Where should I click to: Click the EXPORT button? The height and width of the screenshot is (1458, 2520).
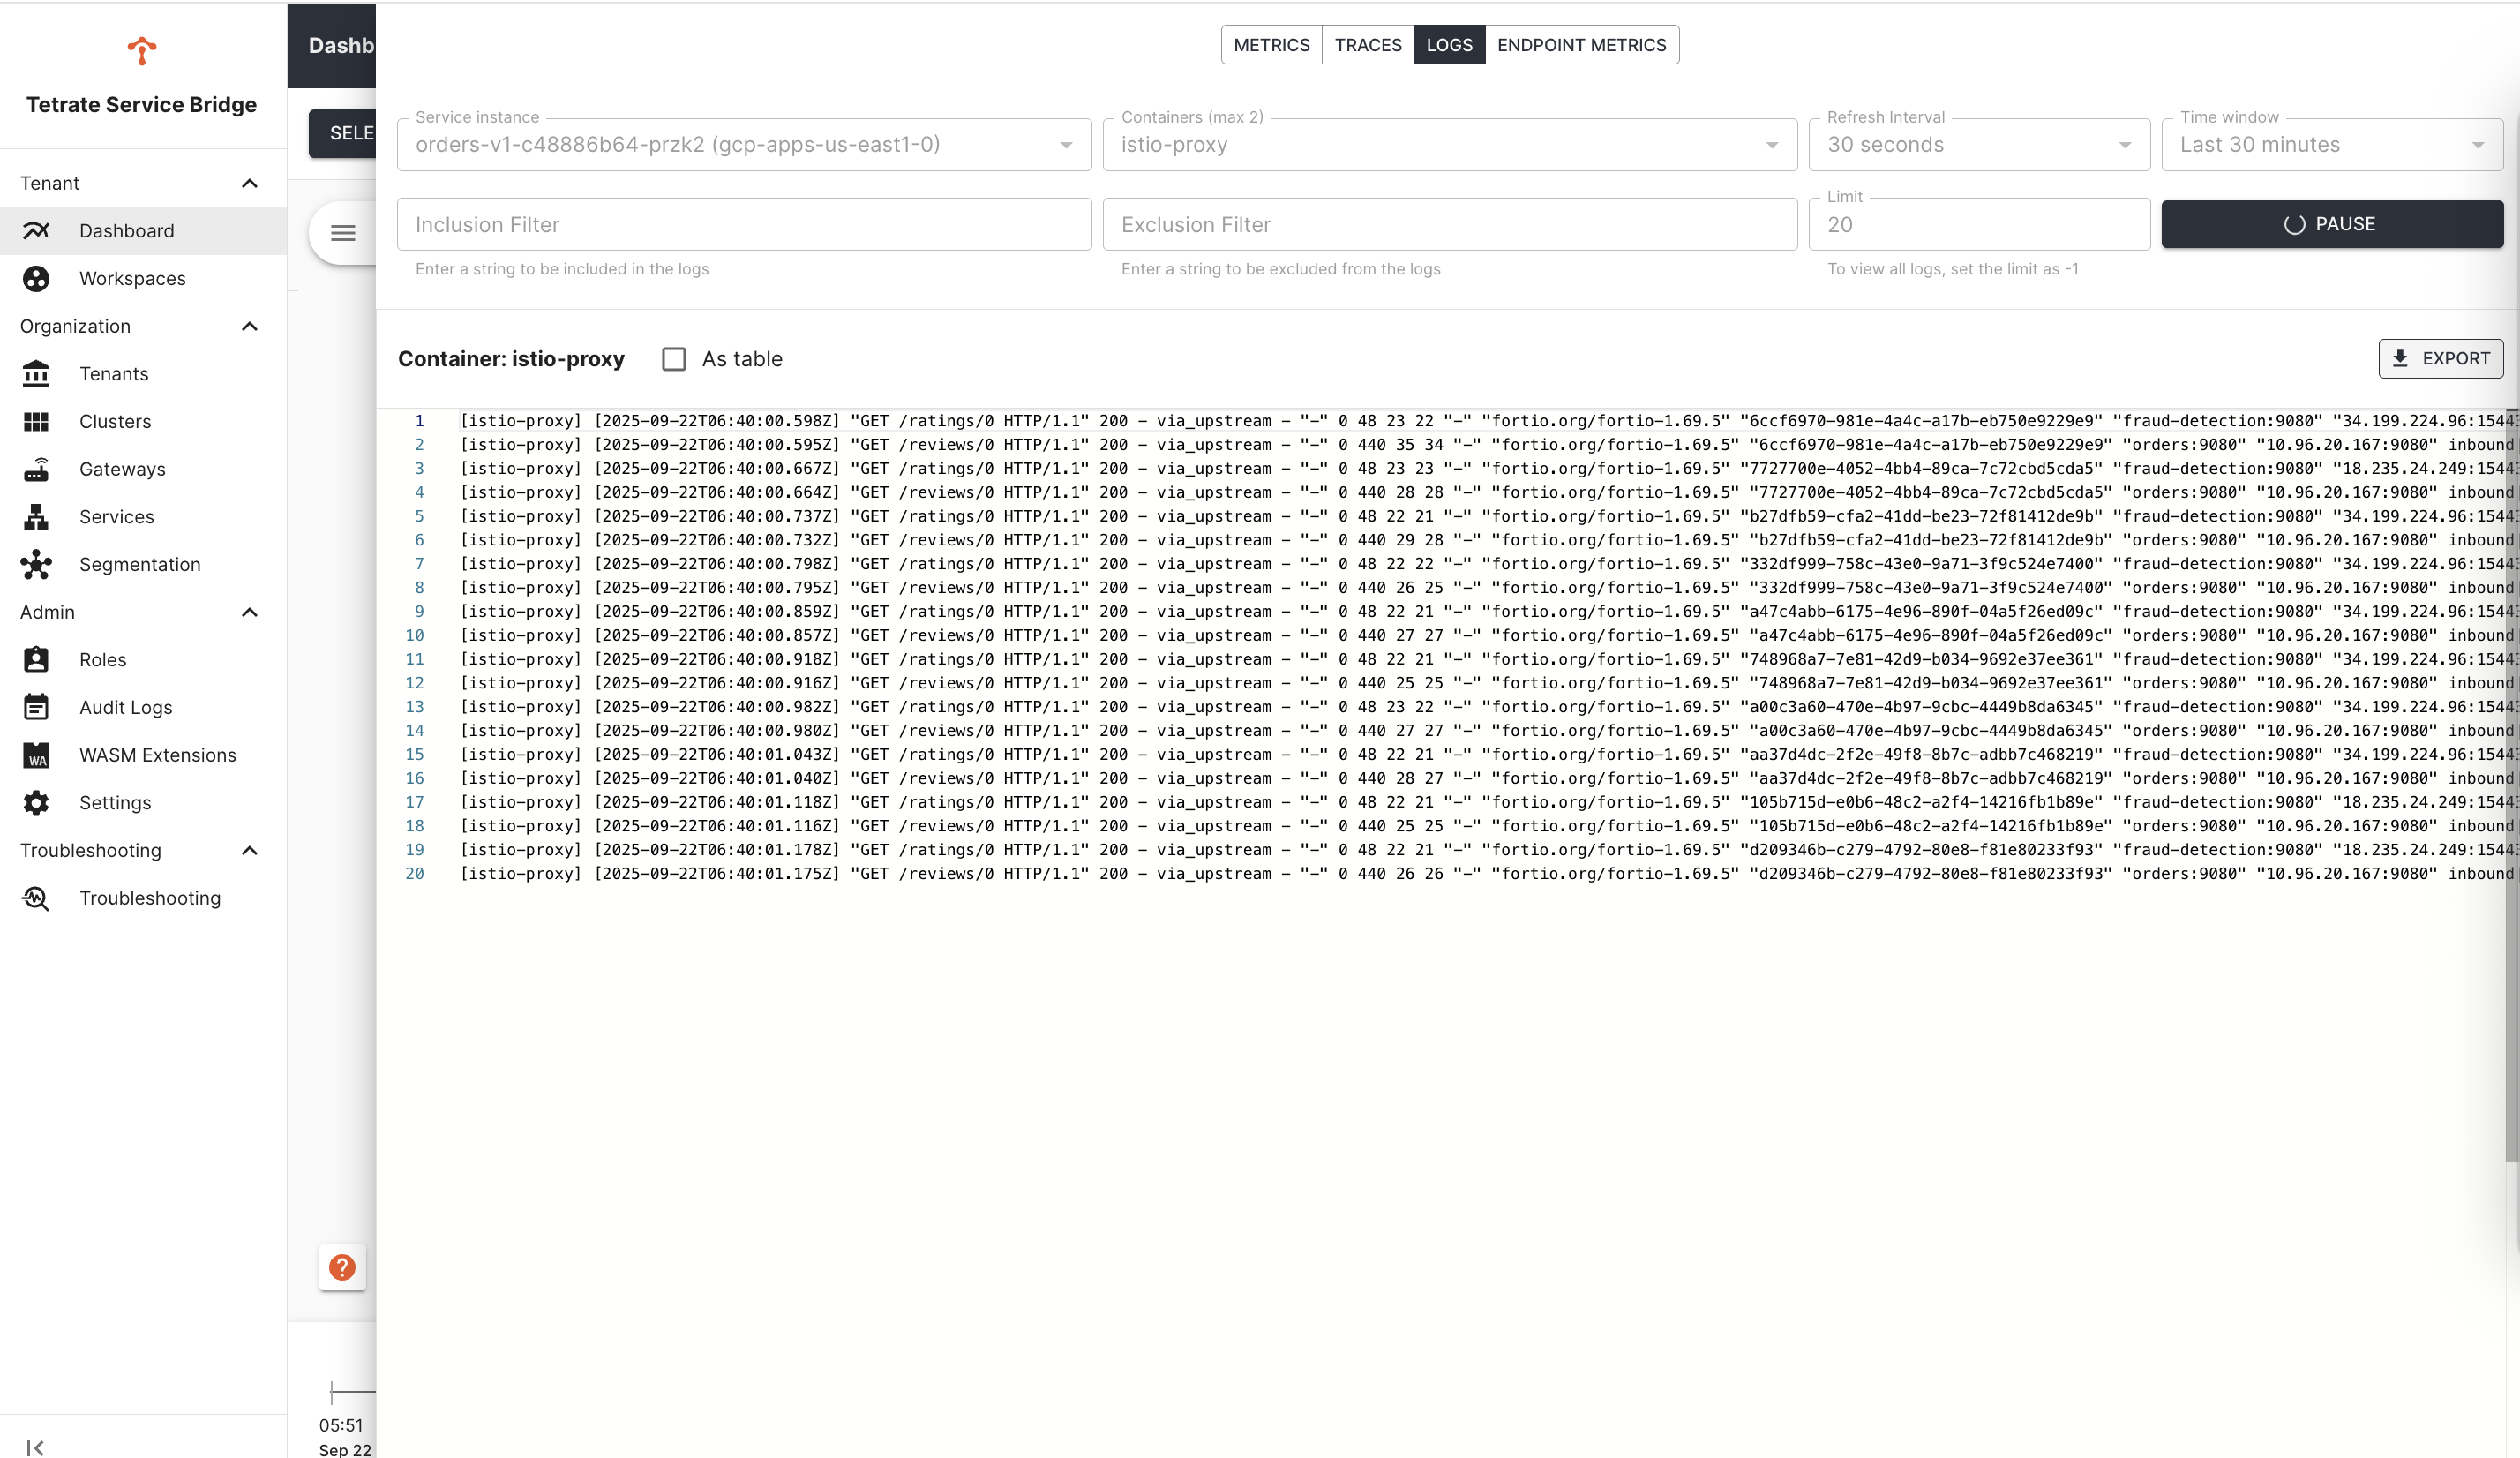(2440, 359)
